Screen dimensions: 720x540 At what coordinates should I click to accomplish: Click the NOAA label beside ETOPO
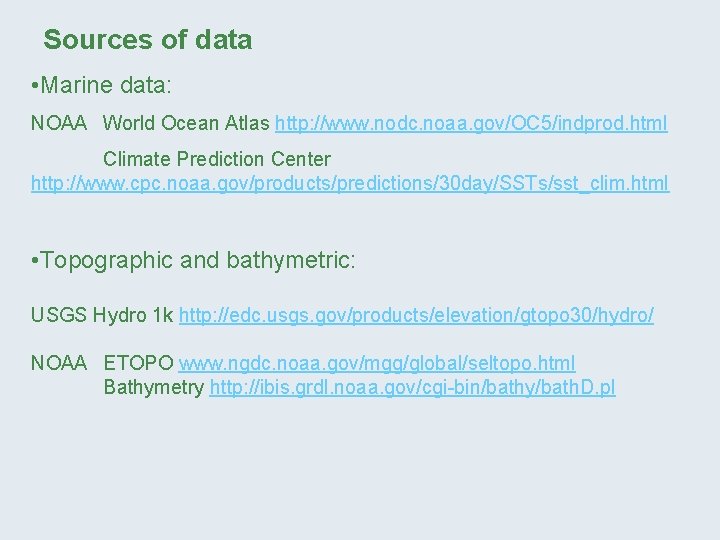click(x=59, y=364)
